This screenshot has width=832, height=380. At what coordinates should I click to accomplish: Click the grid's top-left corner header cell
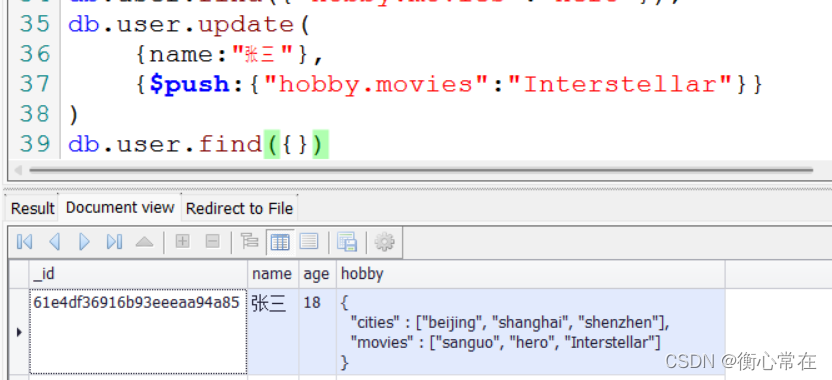pos(19,274)
